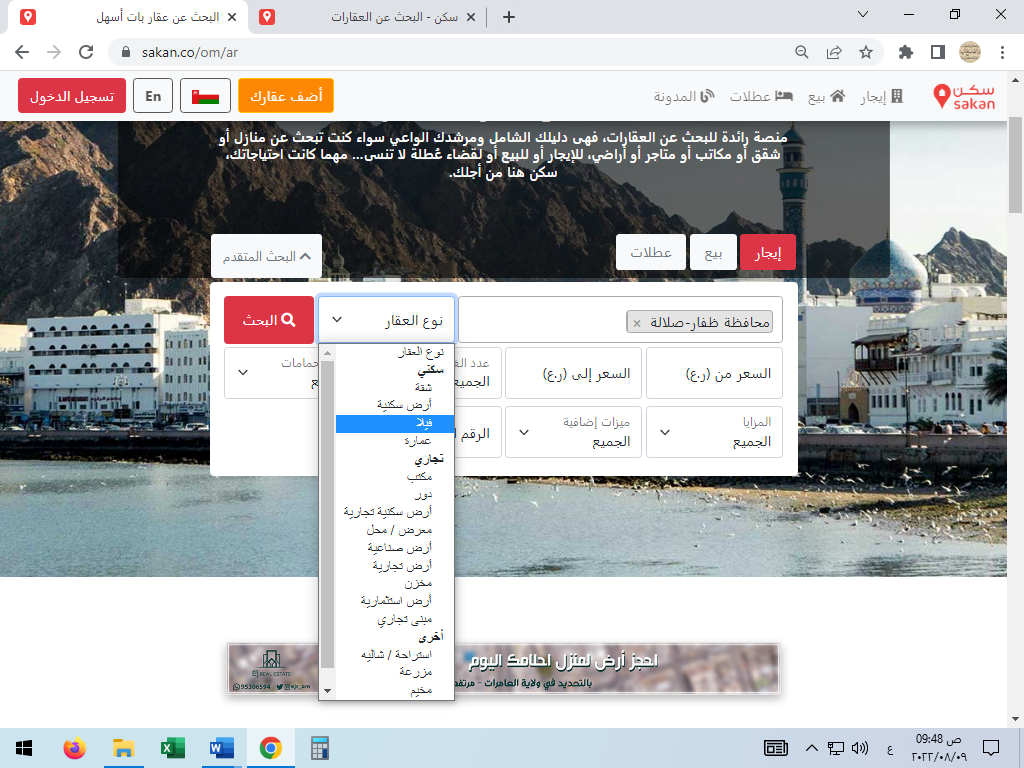Image resolution: width=1024 pixels, height=768 pixels.
Task: Click the السعر من (ر.ع) price field
Action: tap(714, 373)
